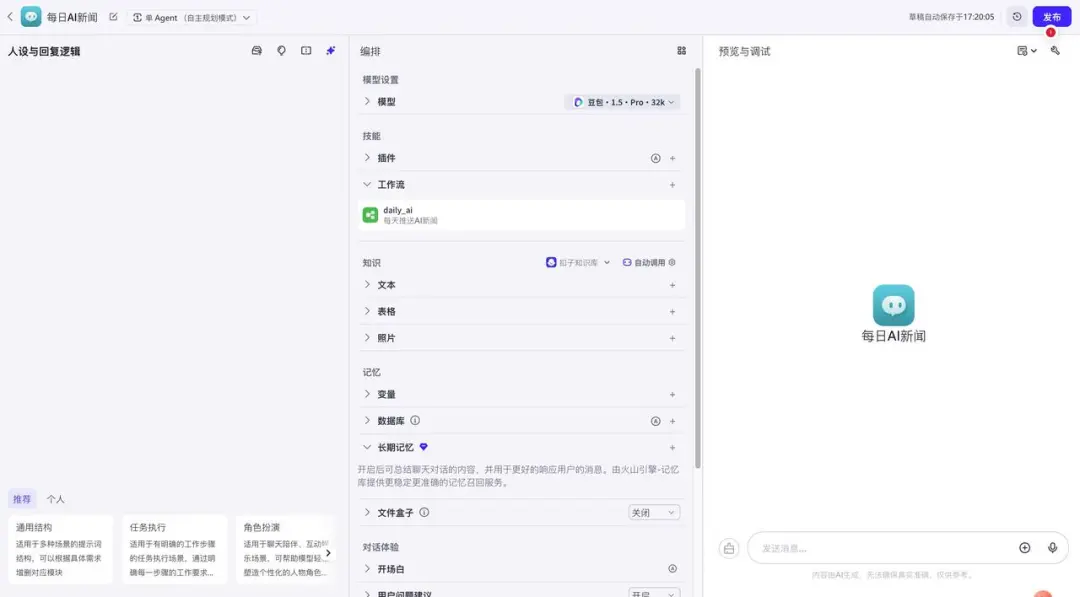Image resolution: width=1080 pixels, height=597 pixels.
Task: Click info icon next to 数据库
Action: pyautogui.click(x=415, y=421)
